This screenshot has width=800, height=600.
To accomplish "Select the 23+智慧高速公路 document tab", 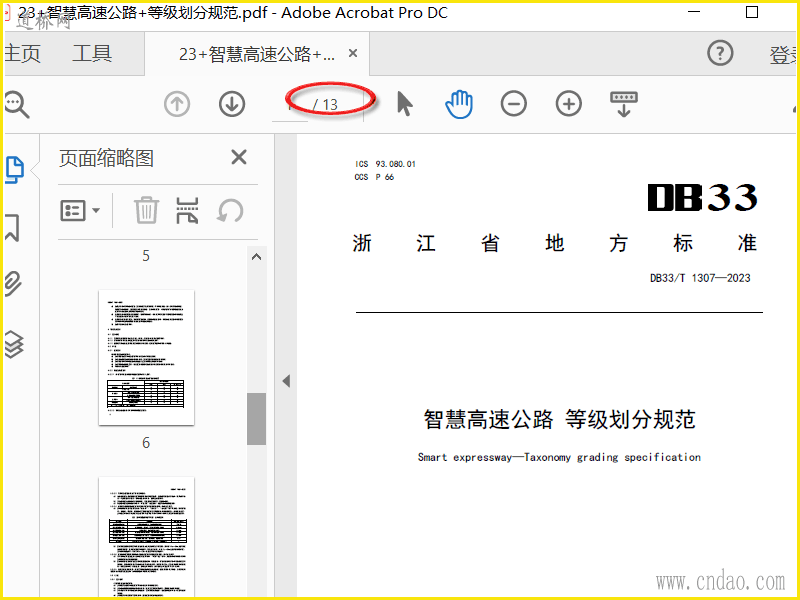I will (257, 54).
